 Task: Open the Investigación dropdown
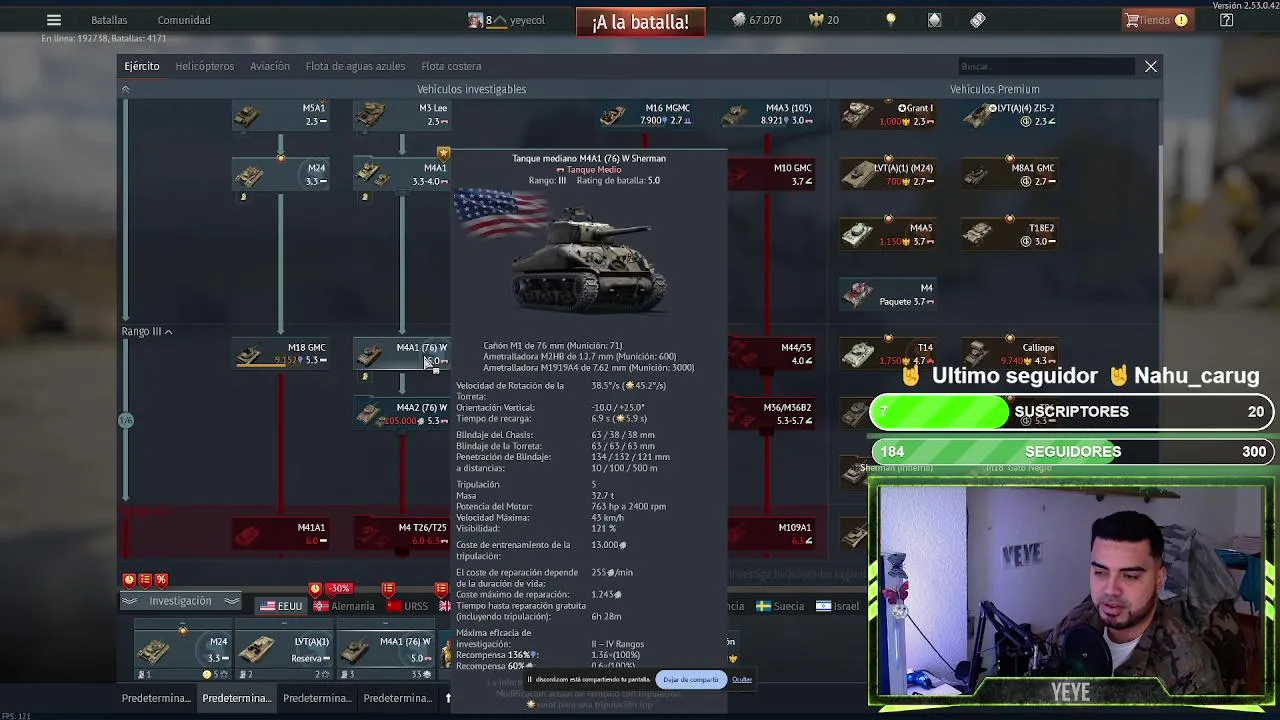[x=181, y=601]
